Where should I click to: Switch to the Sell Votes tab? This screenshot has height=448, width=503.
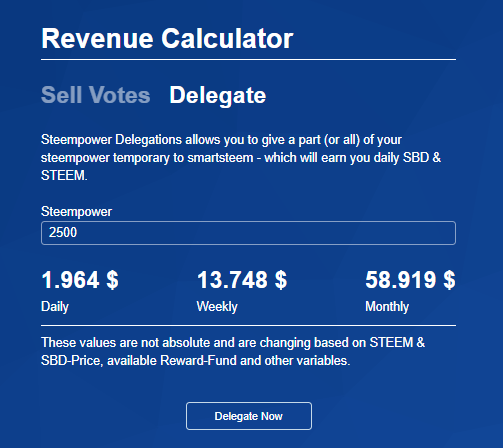tap(96, 95)
